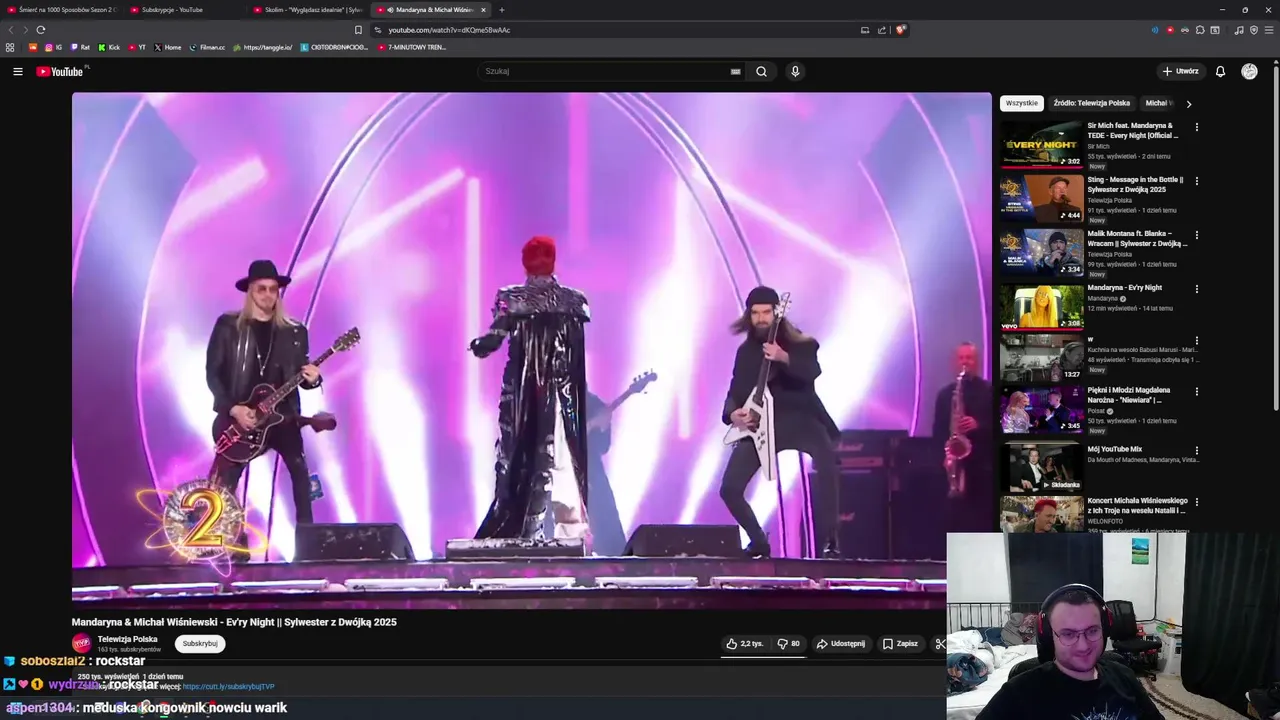1280x720 pixels.
Task: Switch to Śmierć na 1000 Sposobów tab
Action: coord(62,9)
